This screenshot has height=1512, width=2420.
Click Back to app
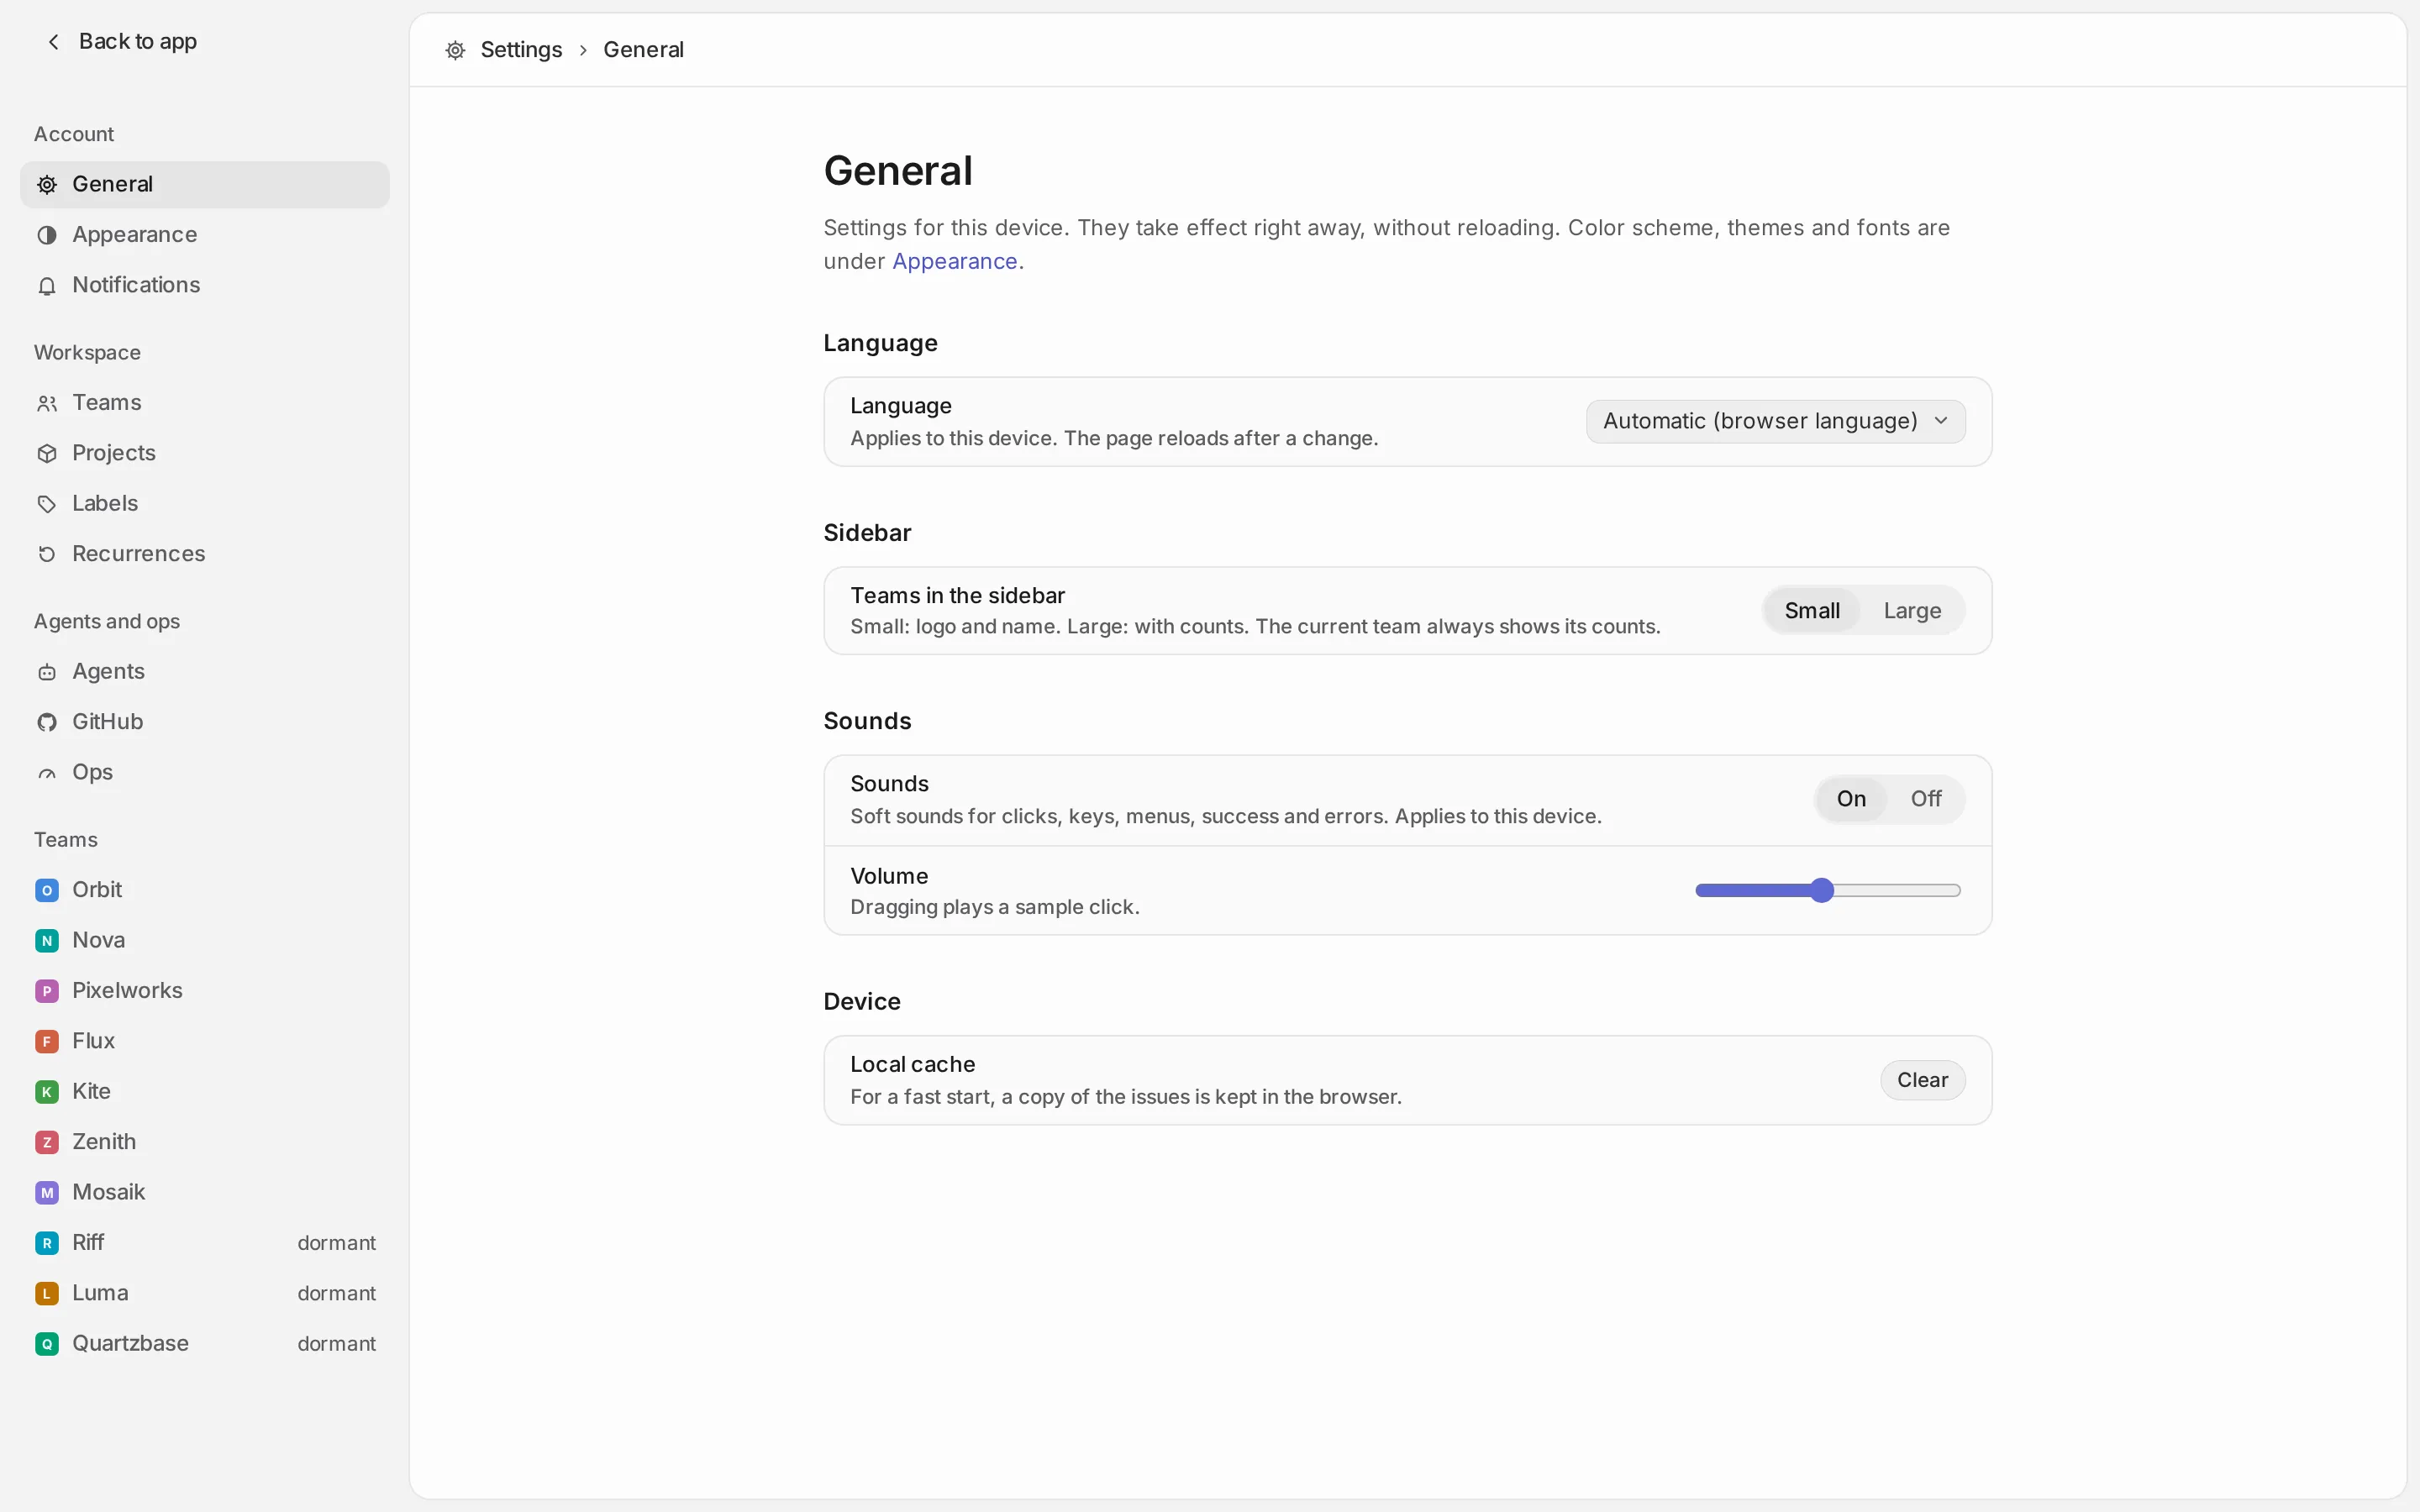tap(122, 41)
